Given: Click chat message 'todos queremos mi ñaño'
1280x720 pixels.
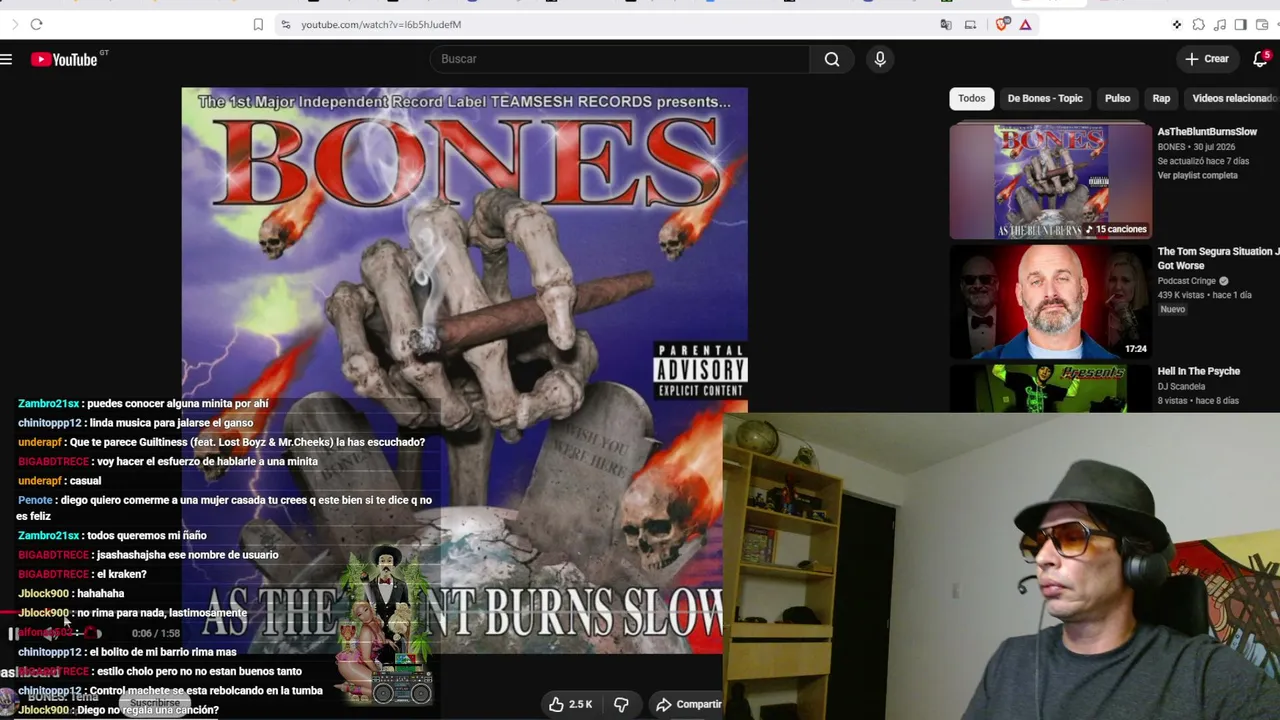Looking at the screenshot, I should 146,536.
